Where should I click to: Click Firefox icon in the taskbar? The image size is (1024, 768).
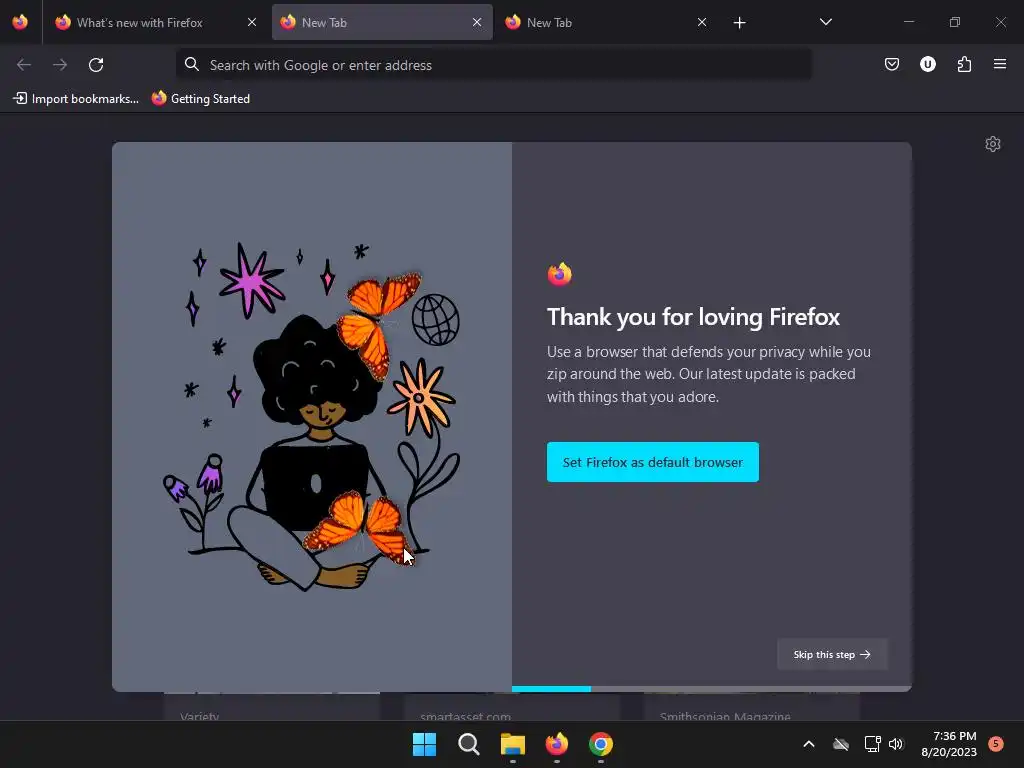click(557, 744)
